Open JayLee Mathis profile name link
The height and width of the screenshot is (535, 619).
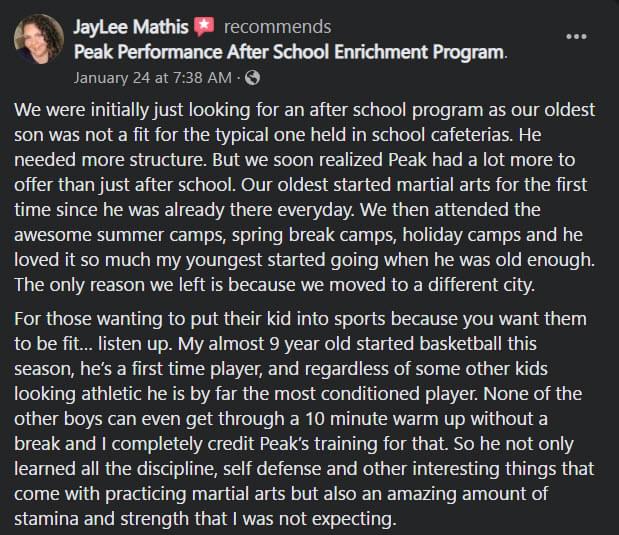(131, 27)
